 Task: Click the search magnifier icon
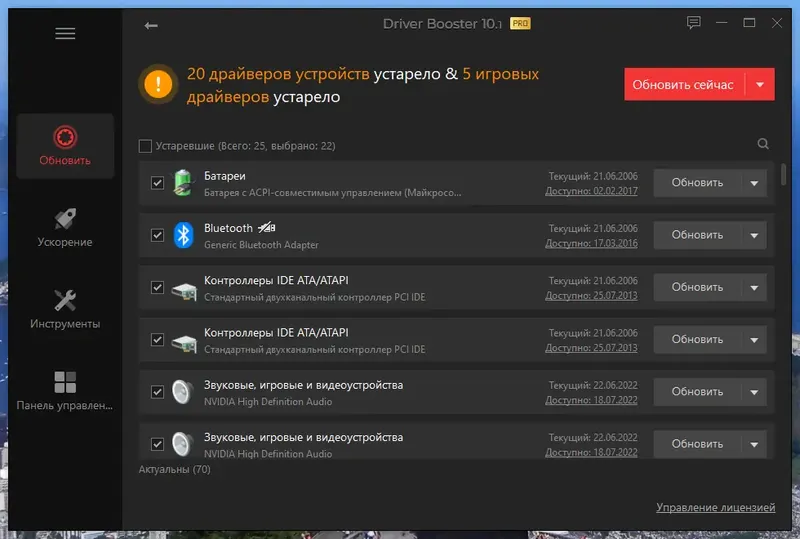pos(763,144)
